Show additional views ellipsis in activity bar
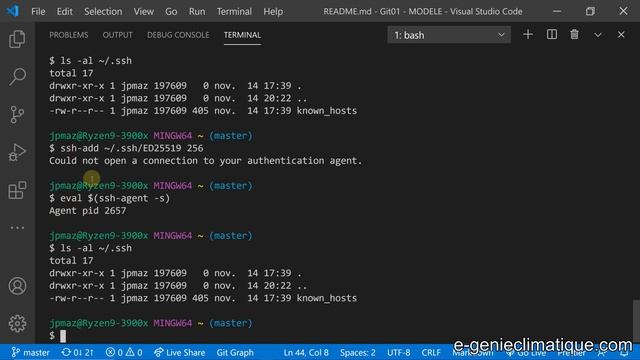 point(17,228)
